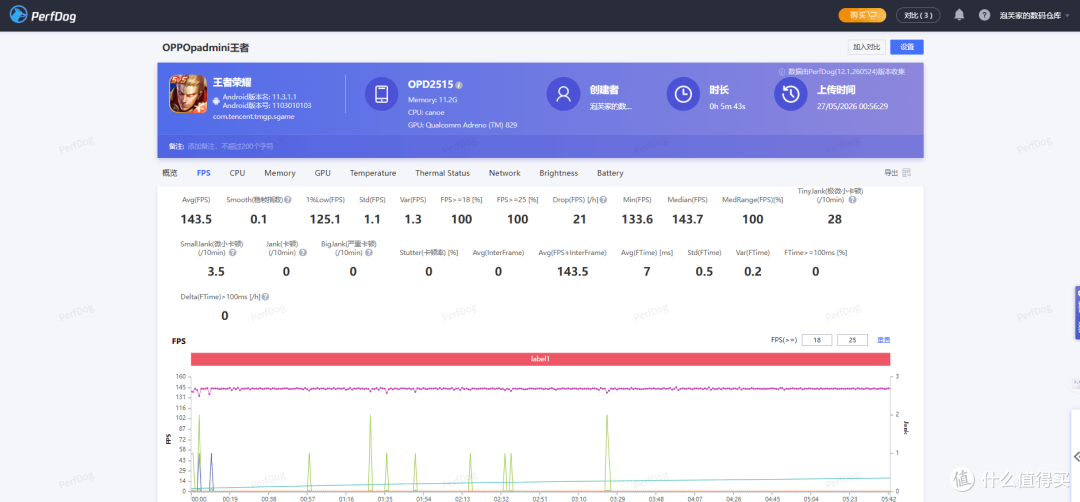
Task: Click help icon next to Smooth metric
Action: tap(288, 200)
